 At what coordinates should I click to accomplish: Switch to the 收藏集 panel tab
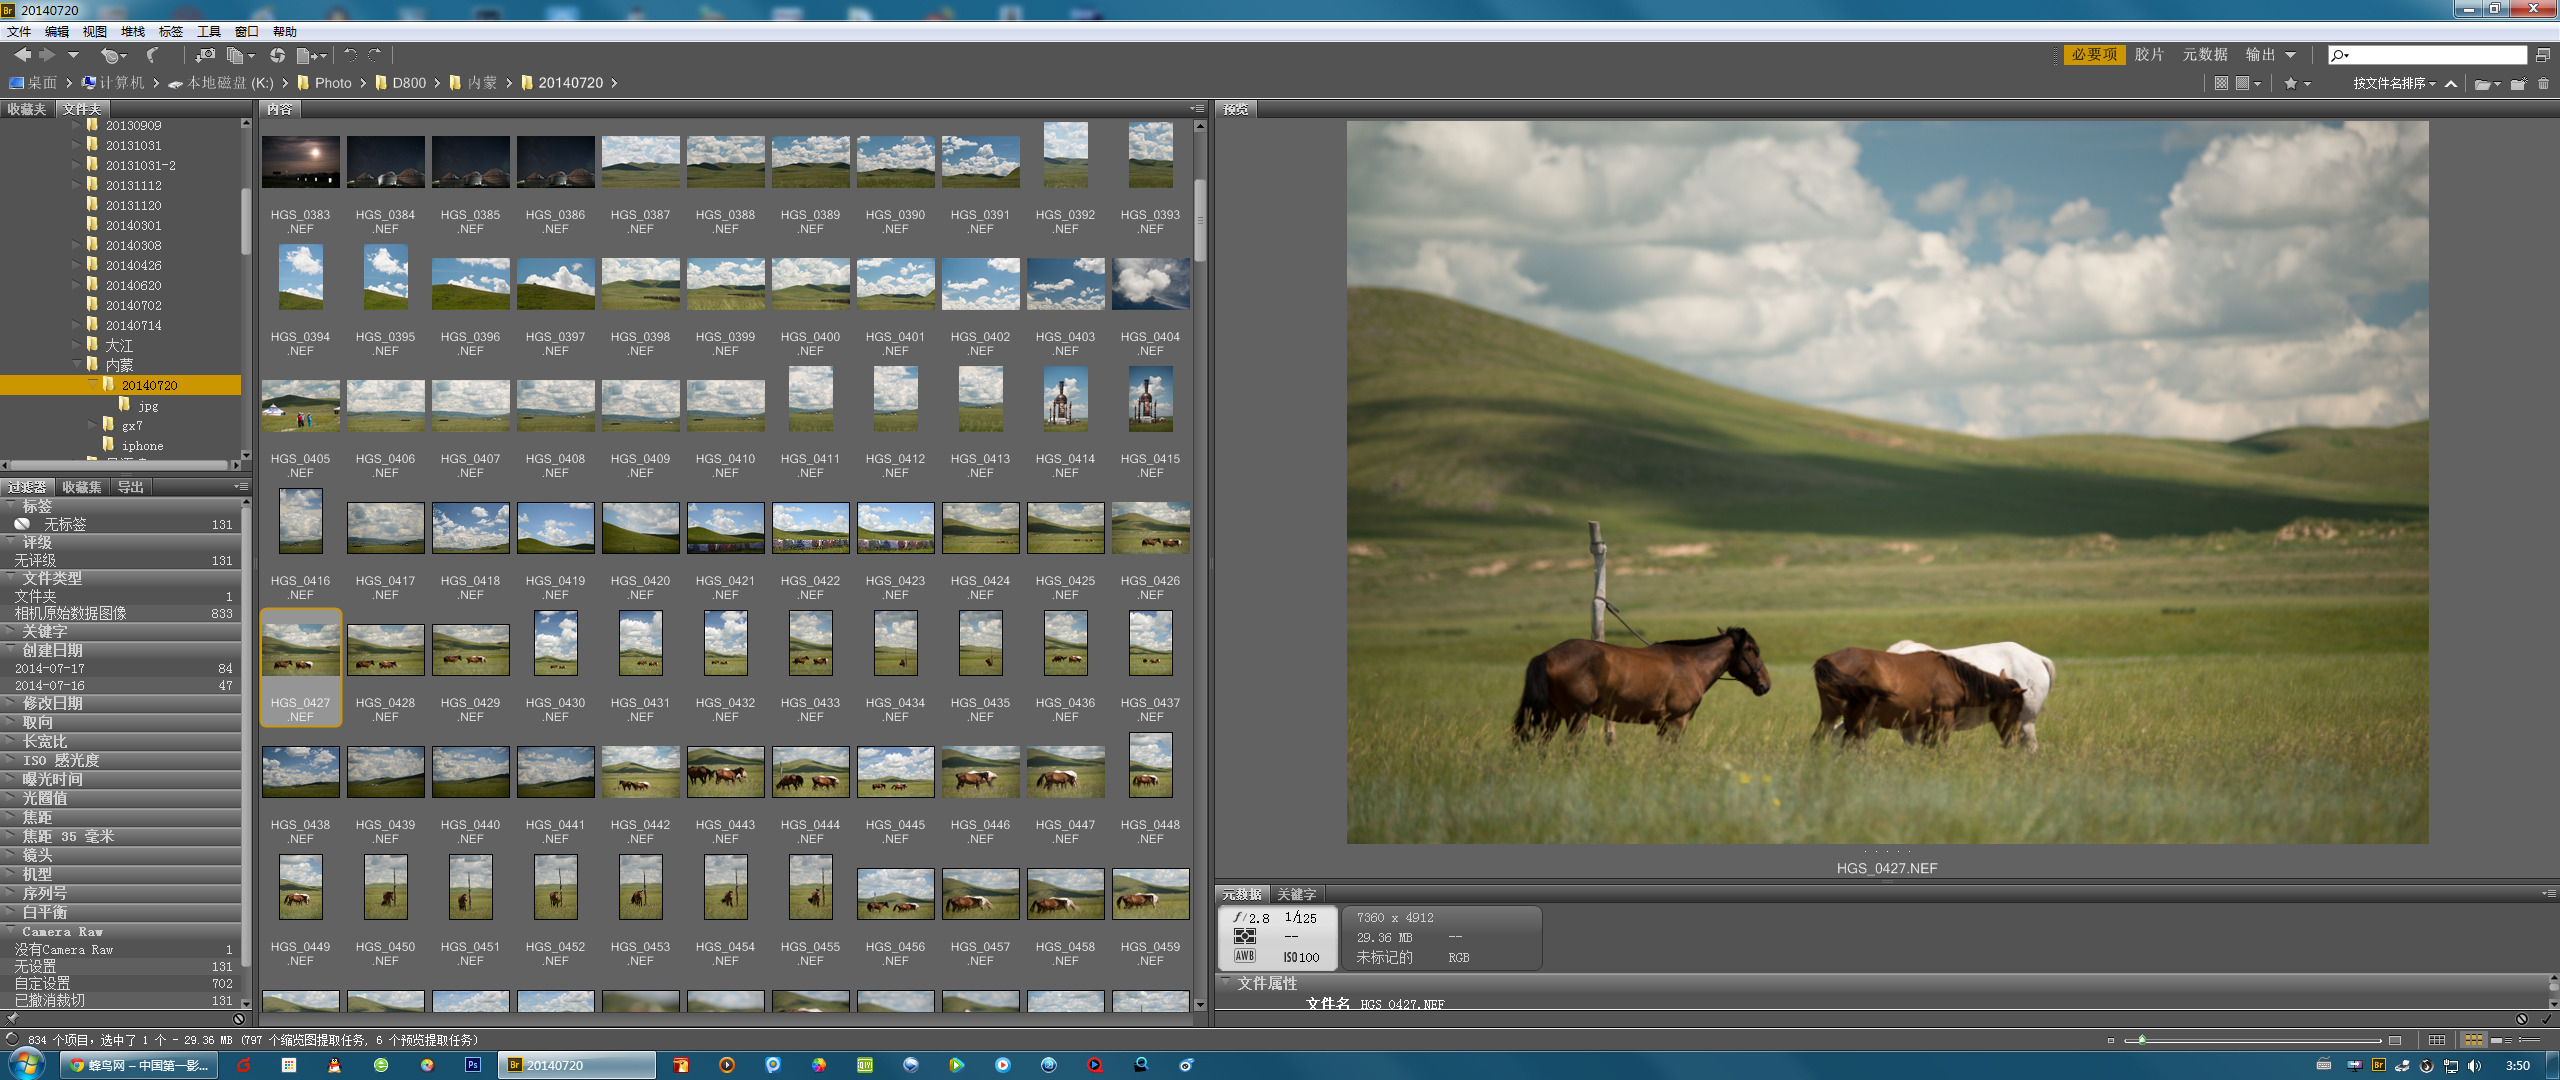pyautogui.click(x=82, y=487)
